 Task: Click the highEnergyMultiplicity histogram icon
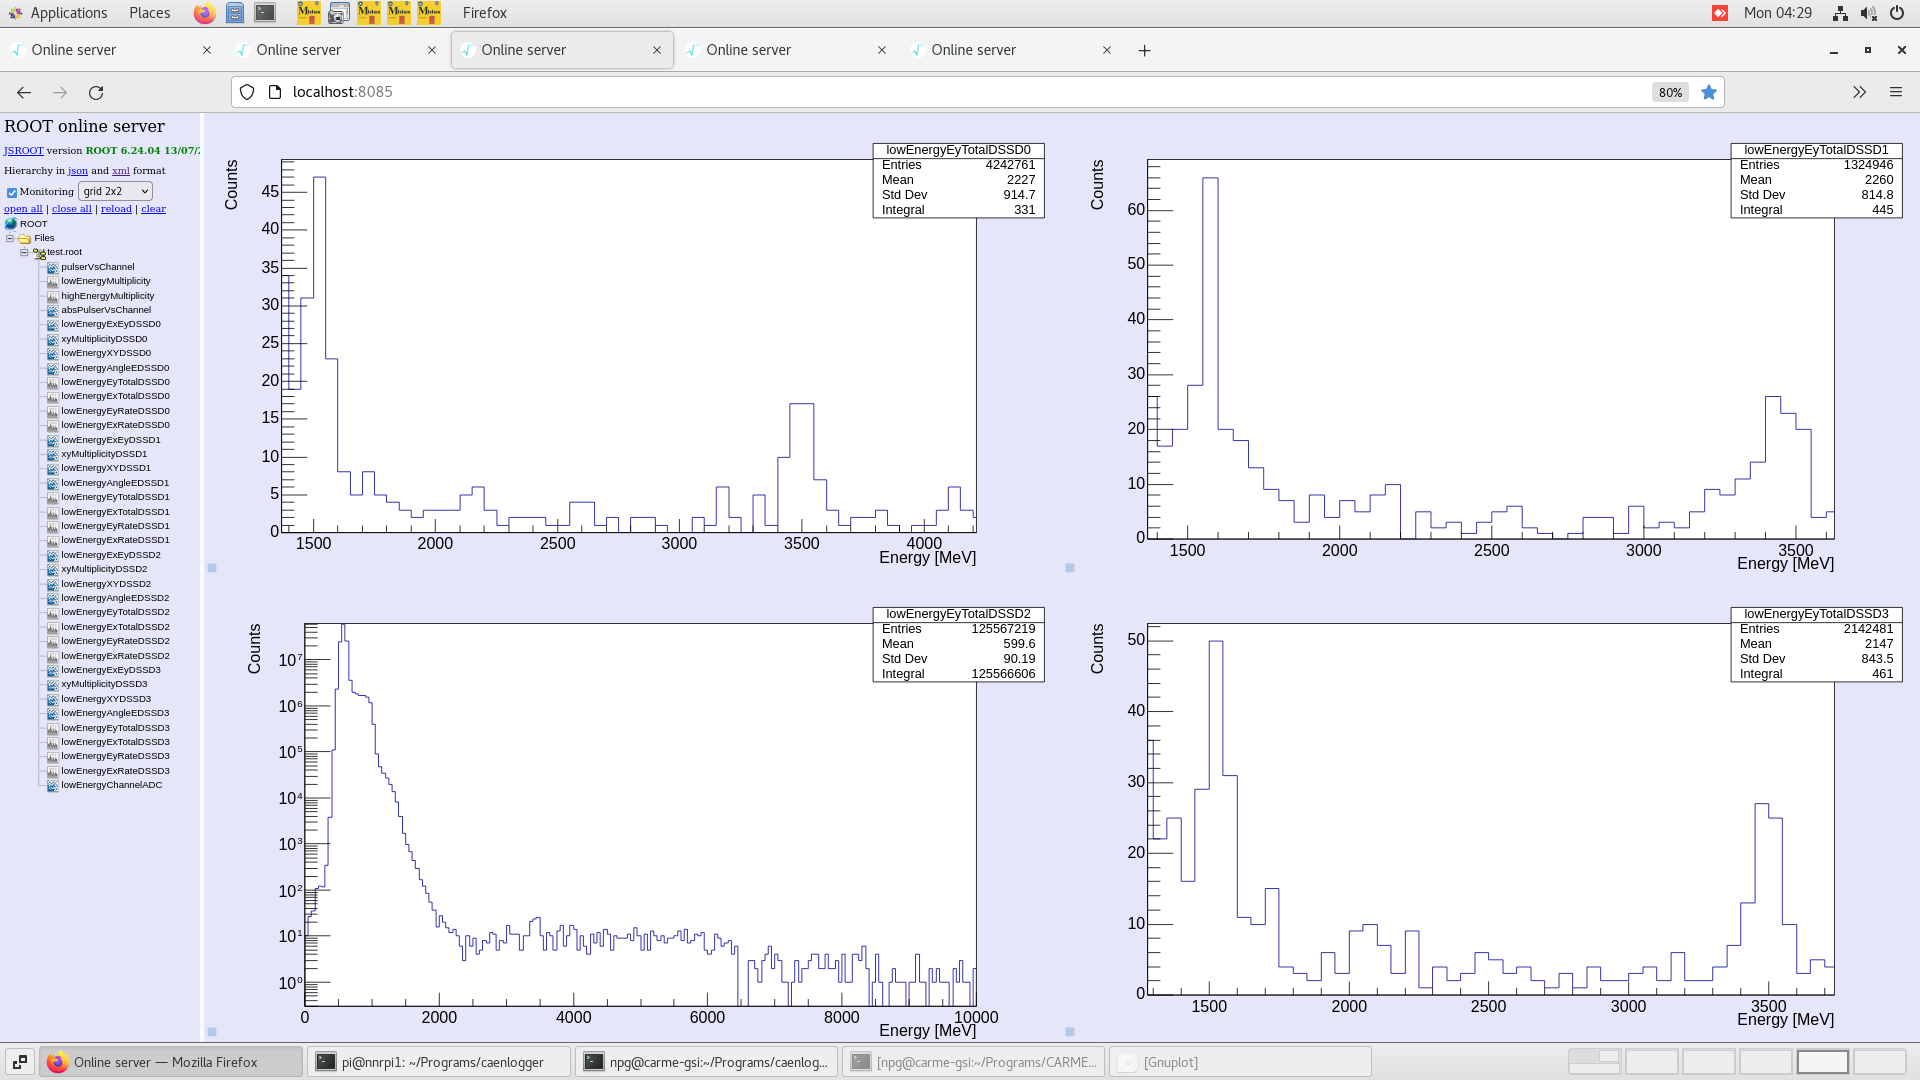point(52,295)
